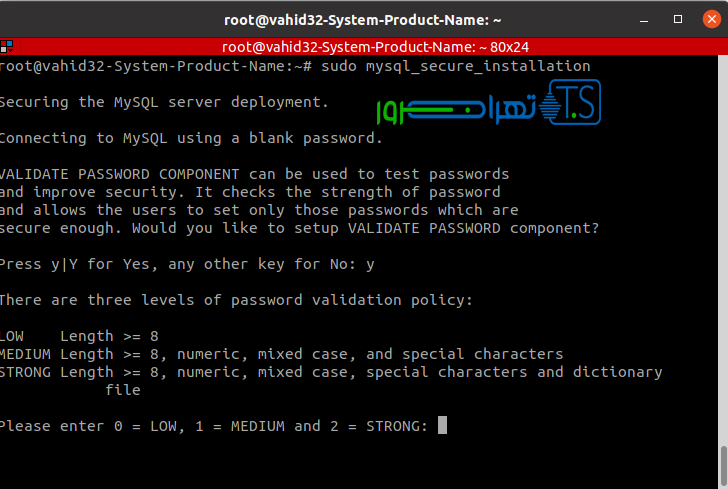The height and width of the screenshot is (489, 728).
Task: Click the vertical scrollbar thumb
Action: (723, 464)
